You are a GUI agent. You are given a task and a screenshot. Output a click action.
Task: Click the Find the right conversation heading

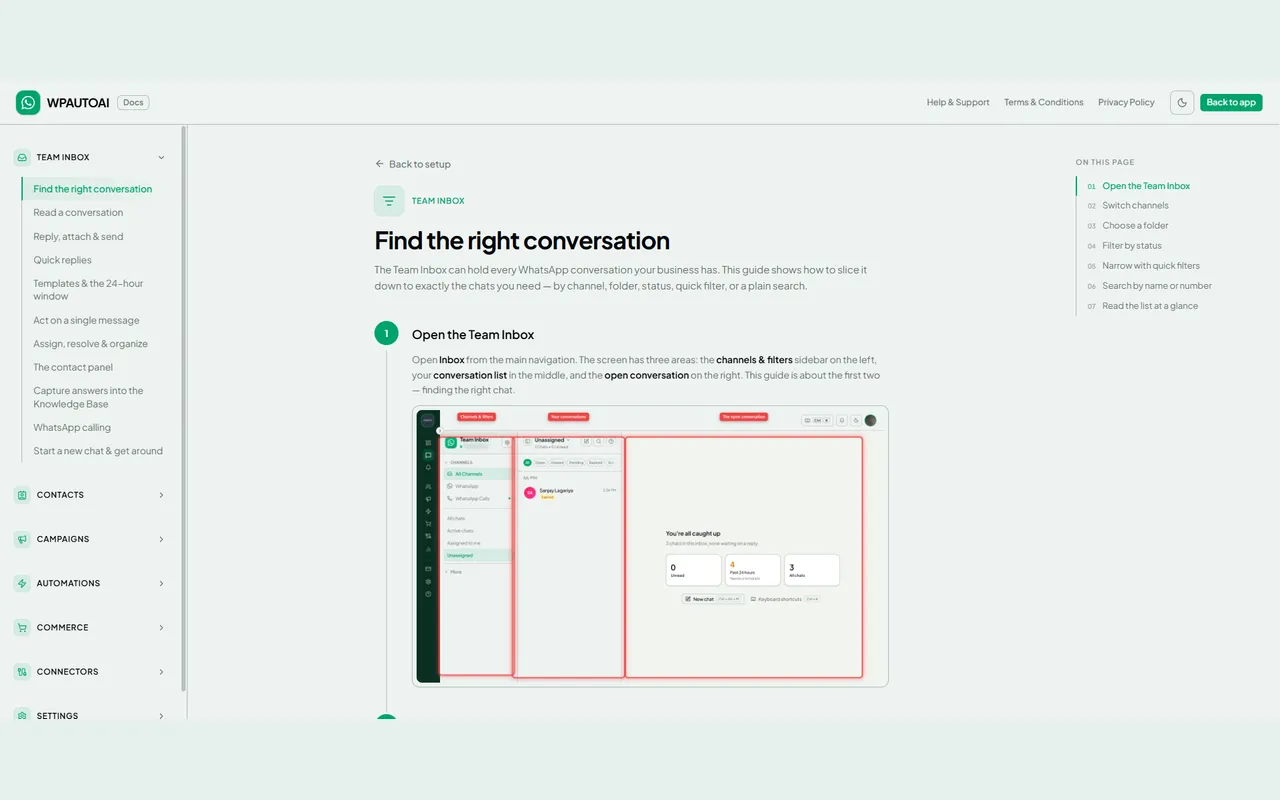[x=522, y=241]
